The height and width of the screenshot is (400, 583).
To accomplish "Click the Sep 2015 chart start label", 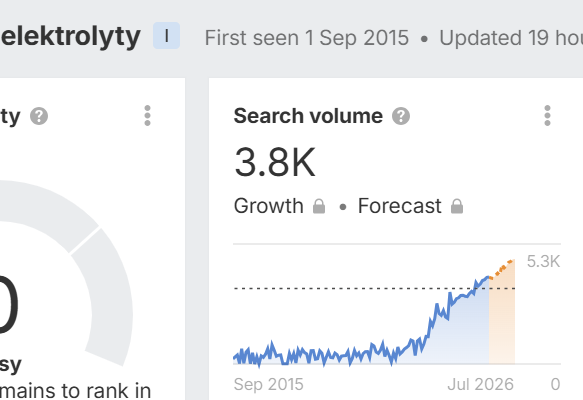I will point(268,384).
